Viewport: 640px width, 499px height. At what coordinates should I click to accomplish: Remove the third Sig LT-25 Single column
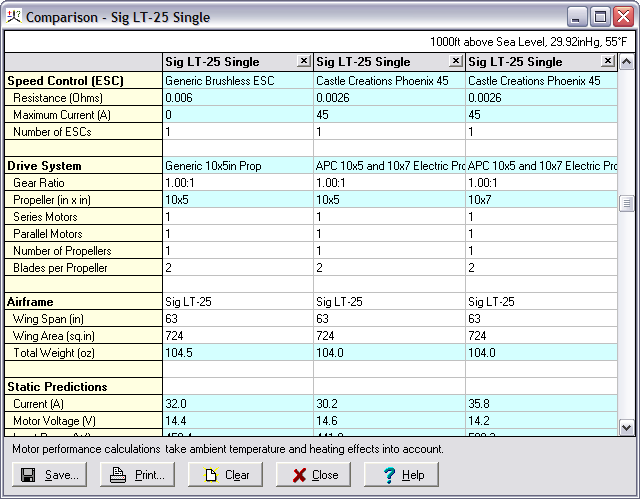tap(607, 61)
